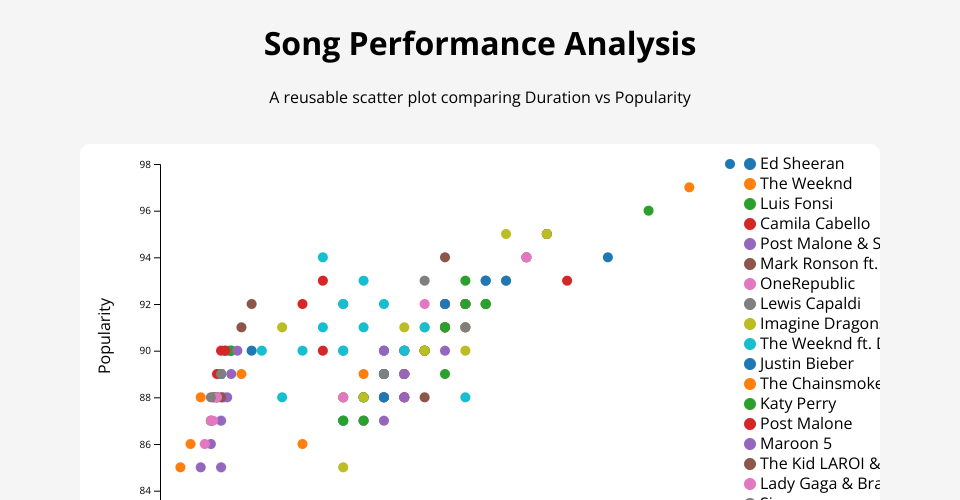Click the brown data point at popularity 94
This screenshot has width=960, height=500.
445,258
